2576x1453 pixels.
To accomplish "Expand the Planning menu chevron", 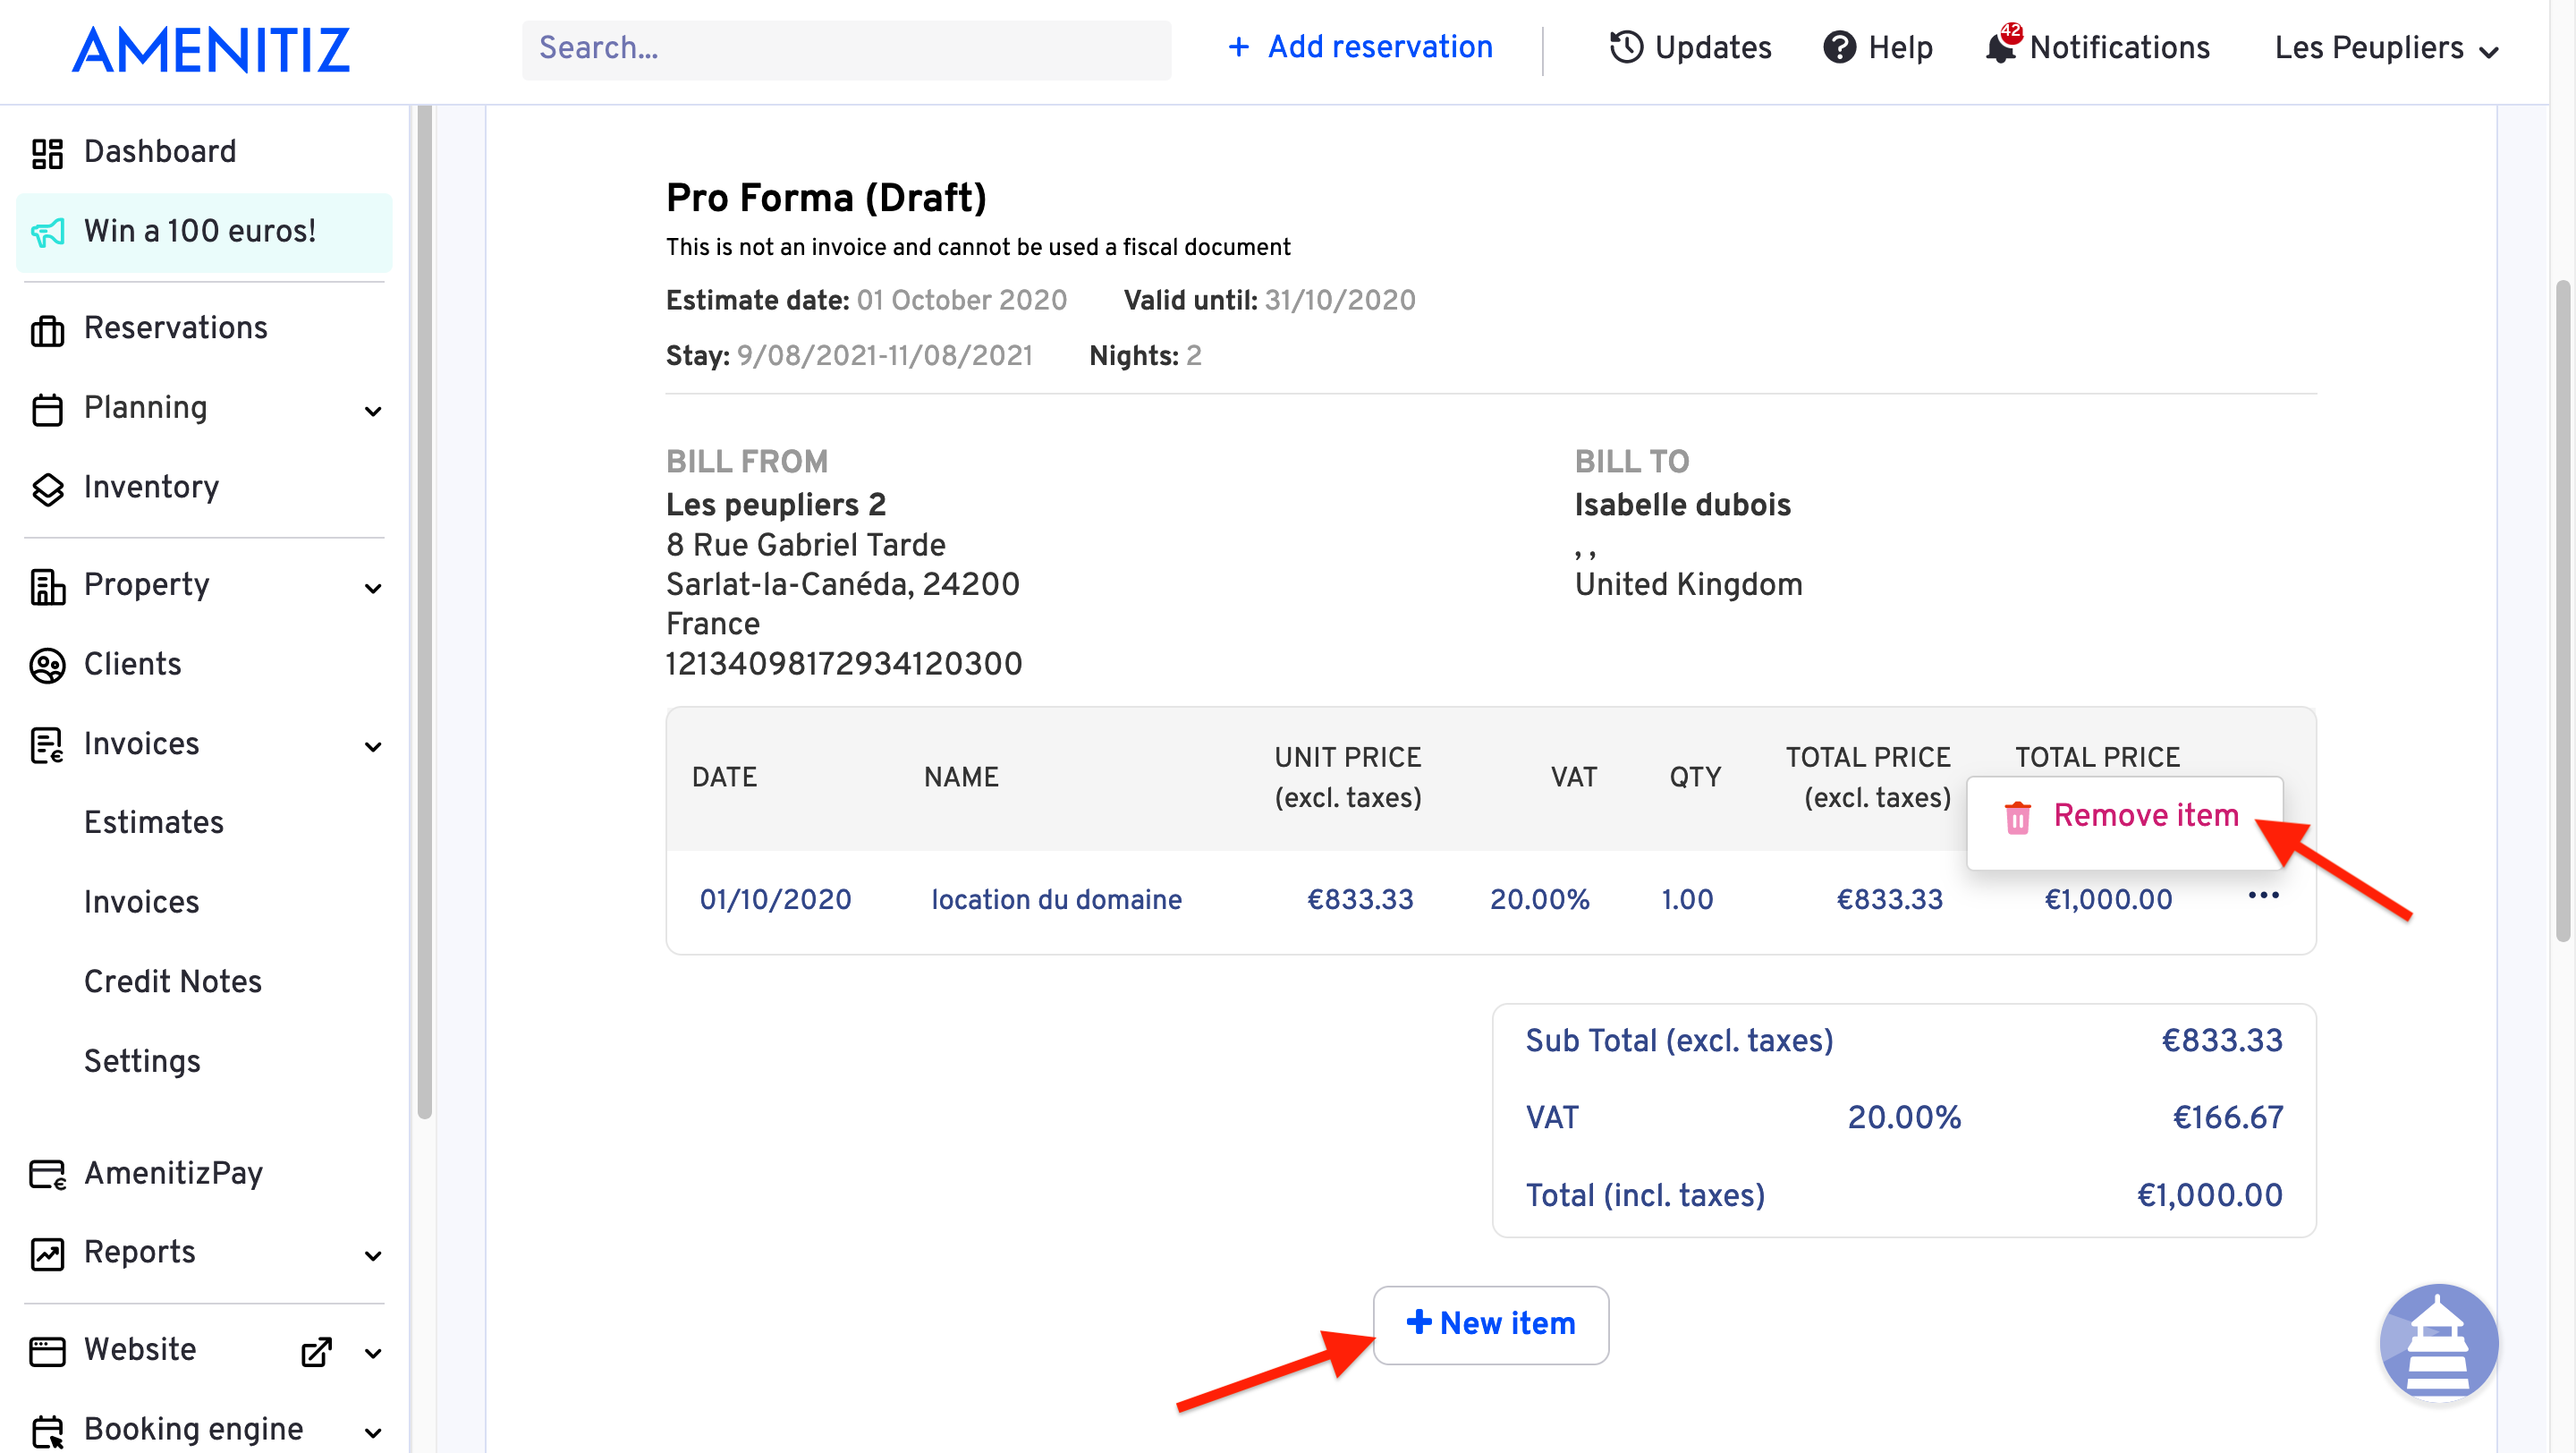I will point(373,411).
